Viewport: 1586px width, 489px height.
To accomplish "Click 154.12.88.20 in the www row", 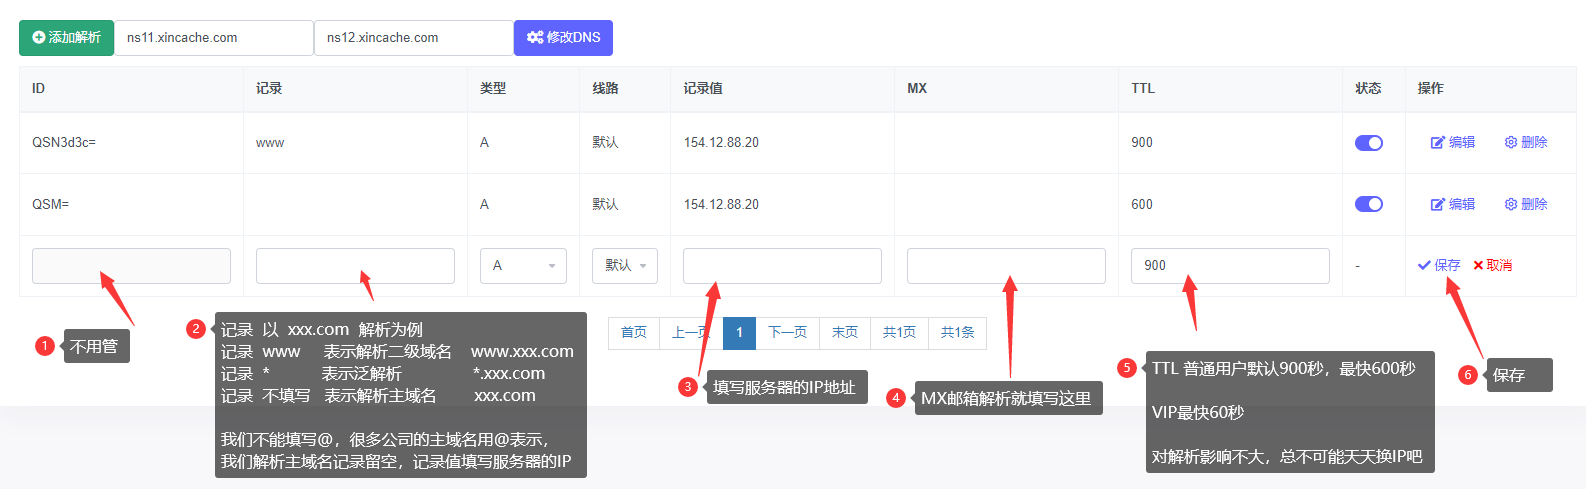I will point(721,143).
